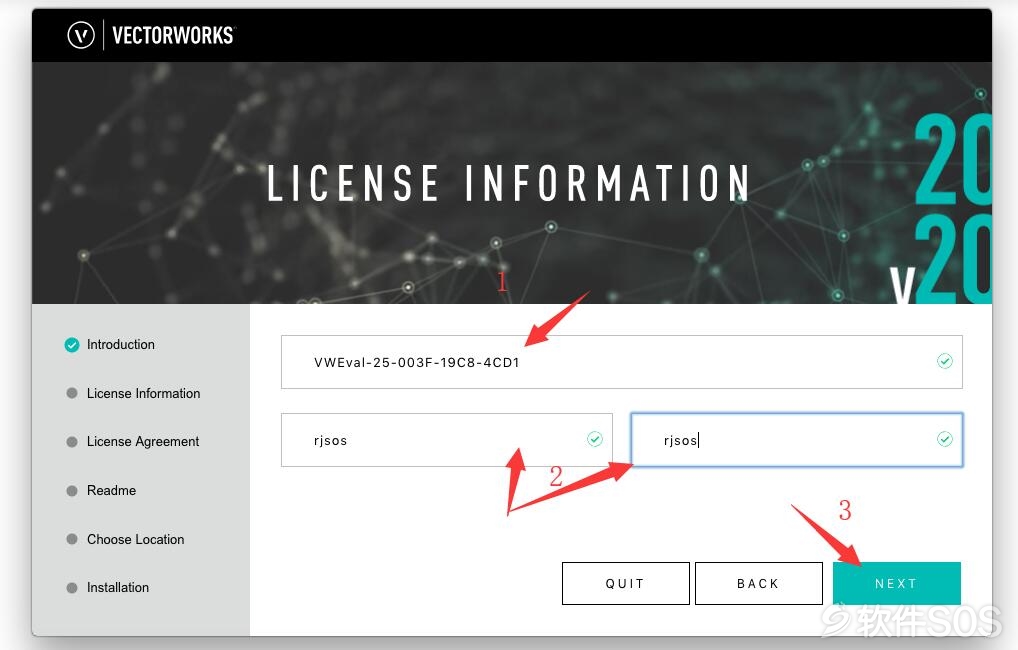
Task: Click the second rjsos field checkmark icon
Action: 945,440
